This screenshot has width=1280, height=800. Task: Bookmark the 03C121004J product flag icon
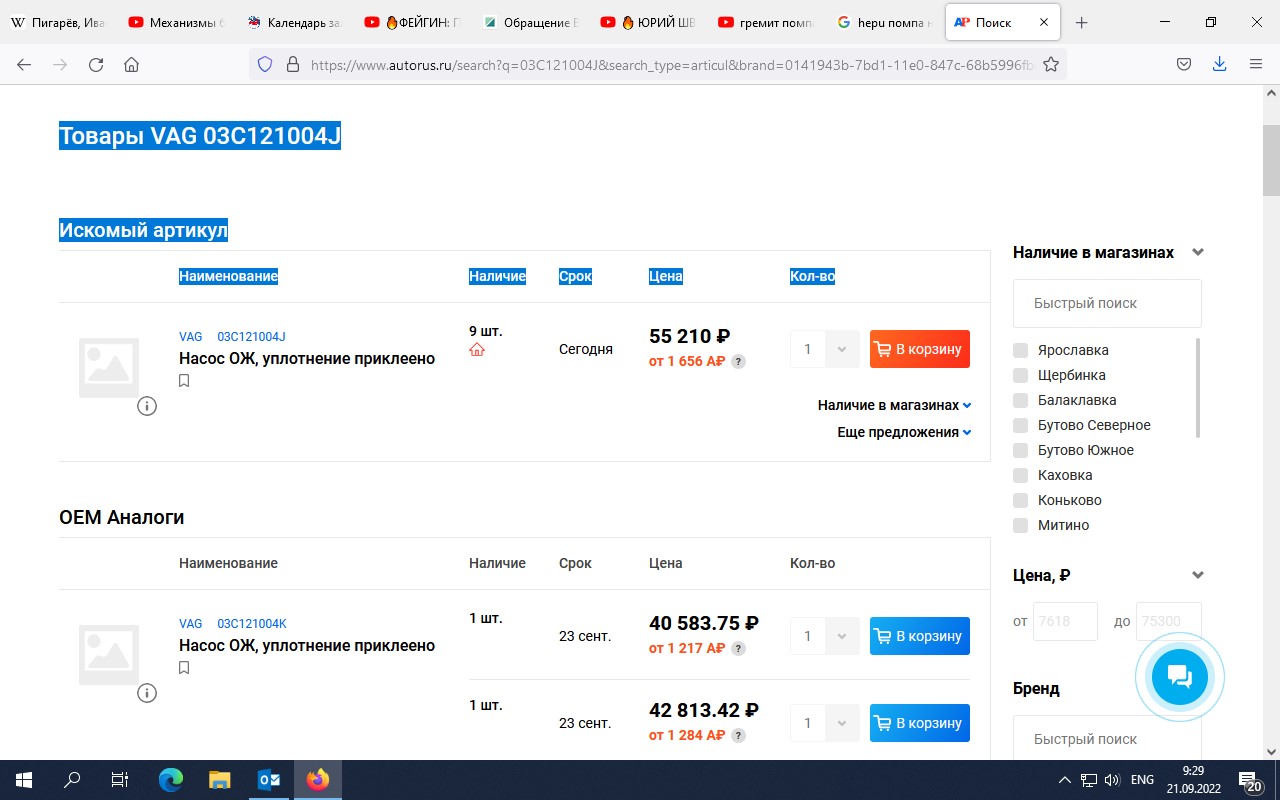click(184, 381)
